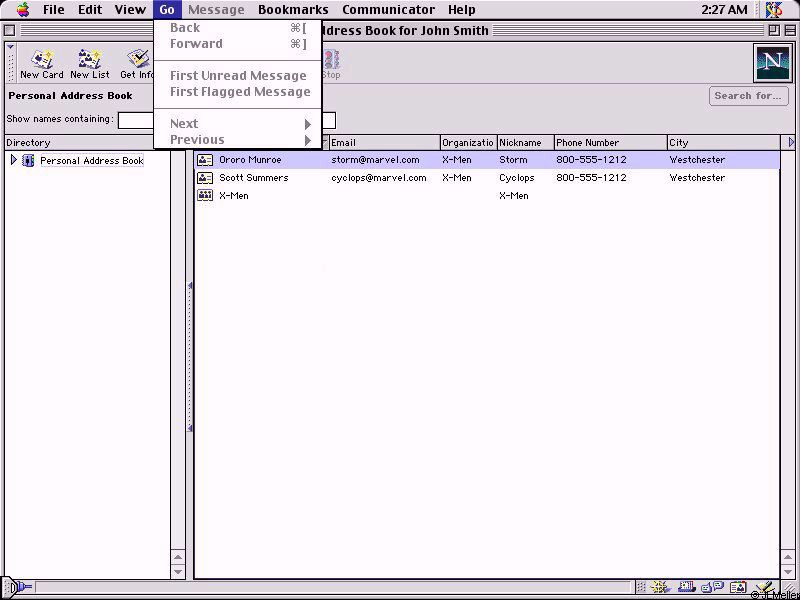The height and width of the screenshot is (600, 800).
Task: Collapse the toolbar using its top-left arrow
Action: pyautogui.click(x=11, y=47)
